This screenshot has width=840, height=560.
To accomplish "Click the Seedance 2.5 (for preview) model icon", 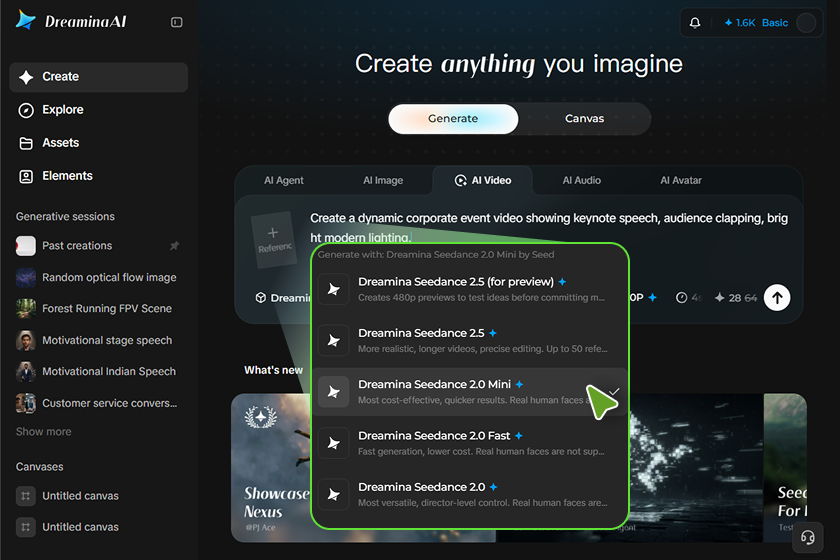I will pyautogui.click(x=334, y=289).
